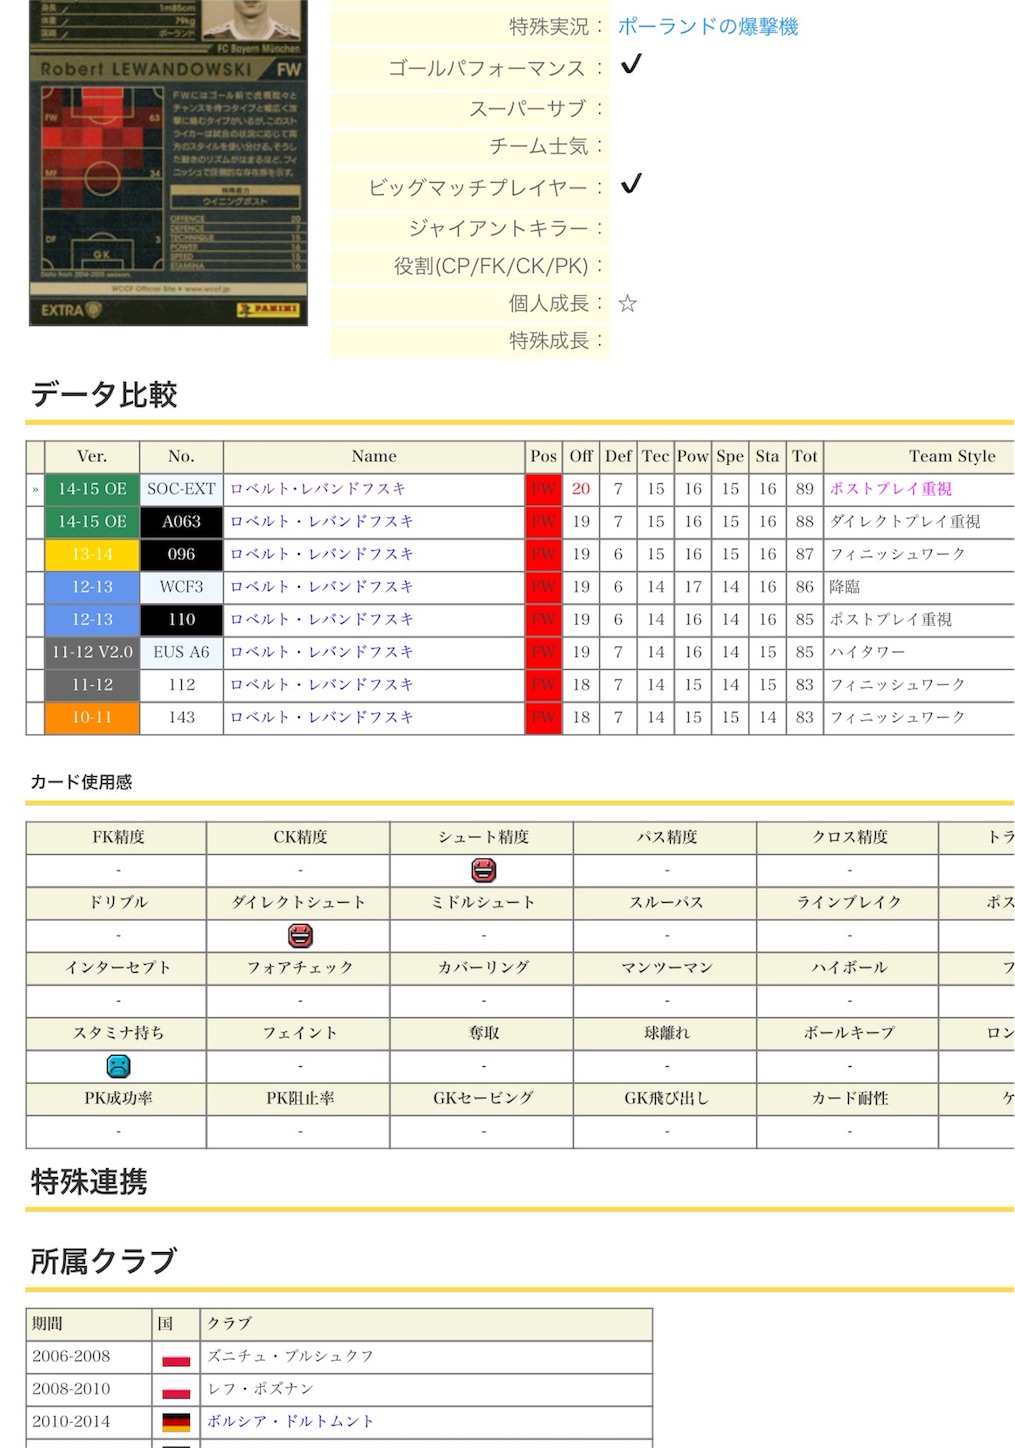
Task: Open the ロベルト・レバンドフスキ link in 096 row
Action: click(321, 554)
